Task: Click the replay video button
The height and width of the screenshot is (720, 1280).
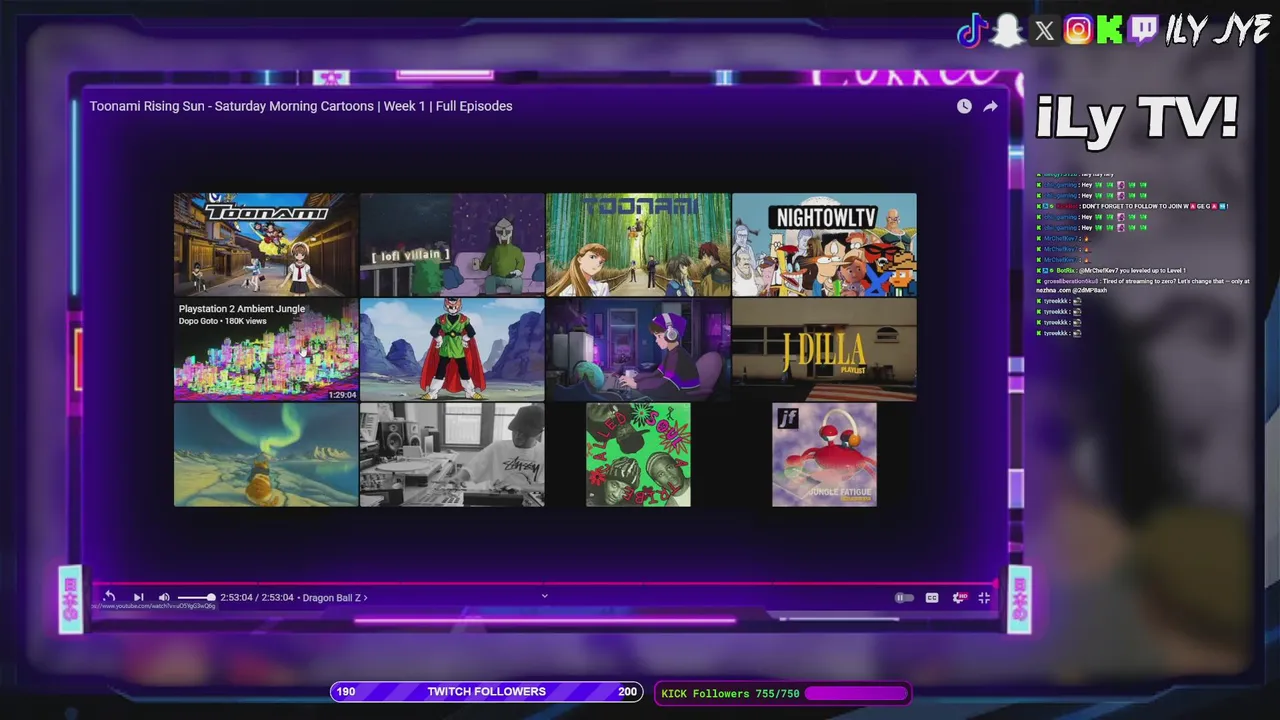Action: tap(110, 597)
